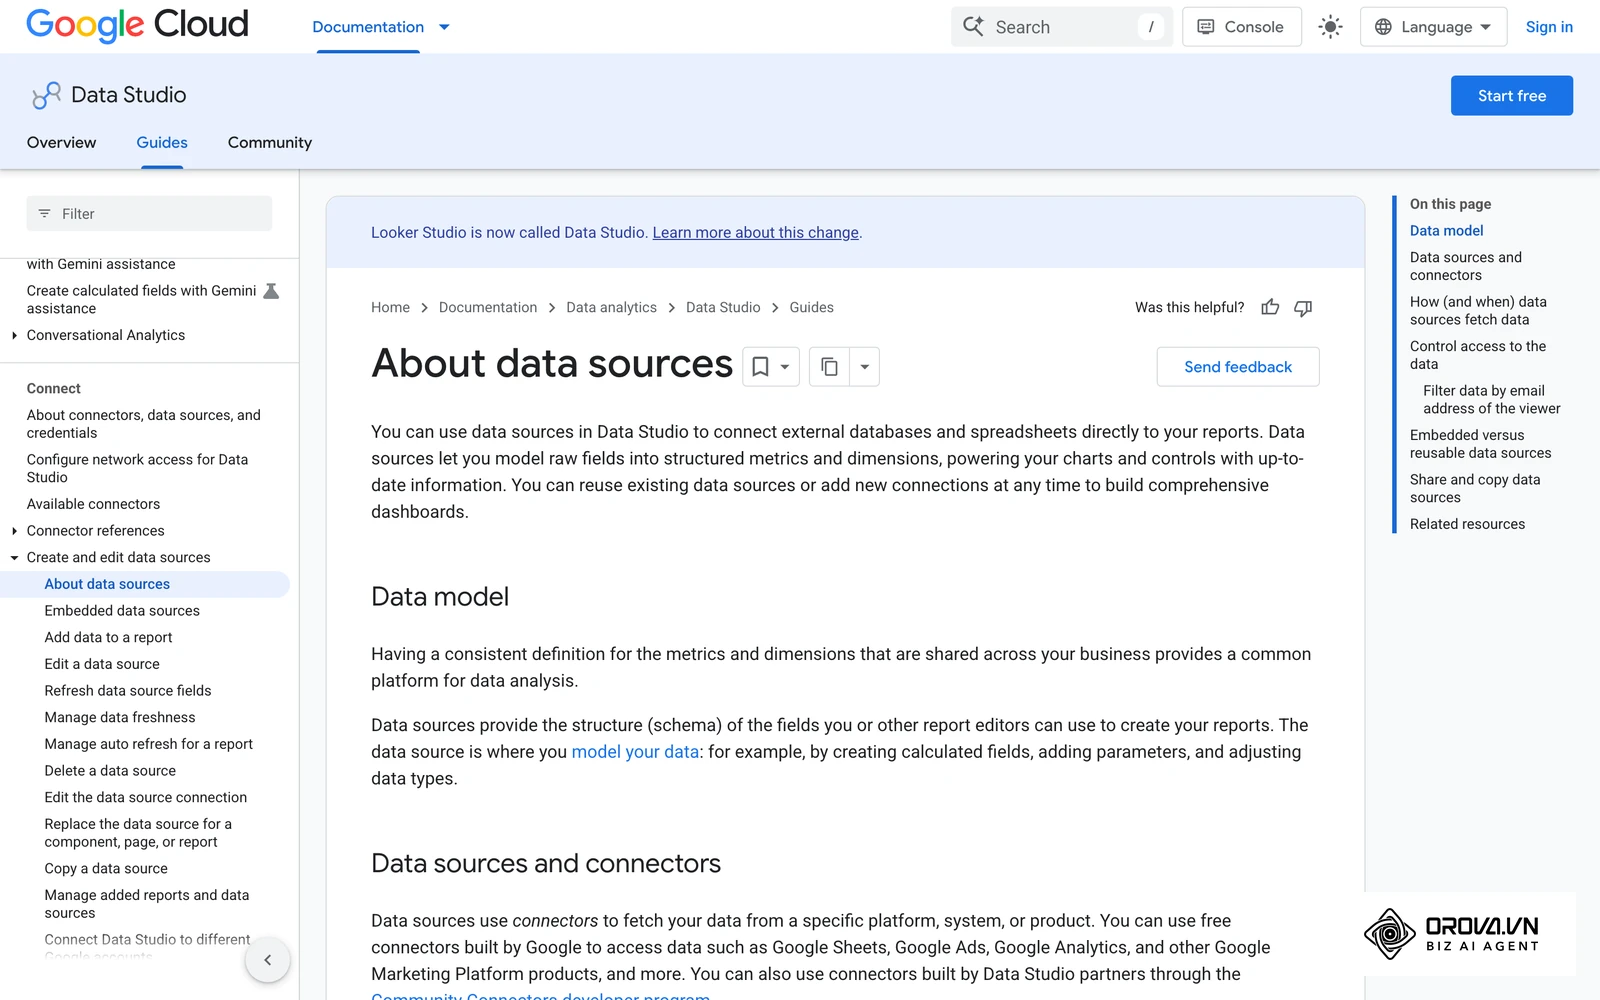1600x1000 pixels.
Task: Click the Send feedback button
Action: point(1238,367)
